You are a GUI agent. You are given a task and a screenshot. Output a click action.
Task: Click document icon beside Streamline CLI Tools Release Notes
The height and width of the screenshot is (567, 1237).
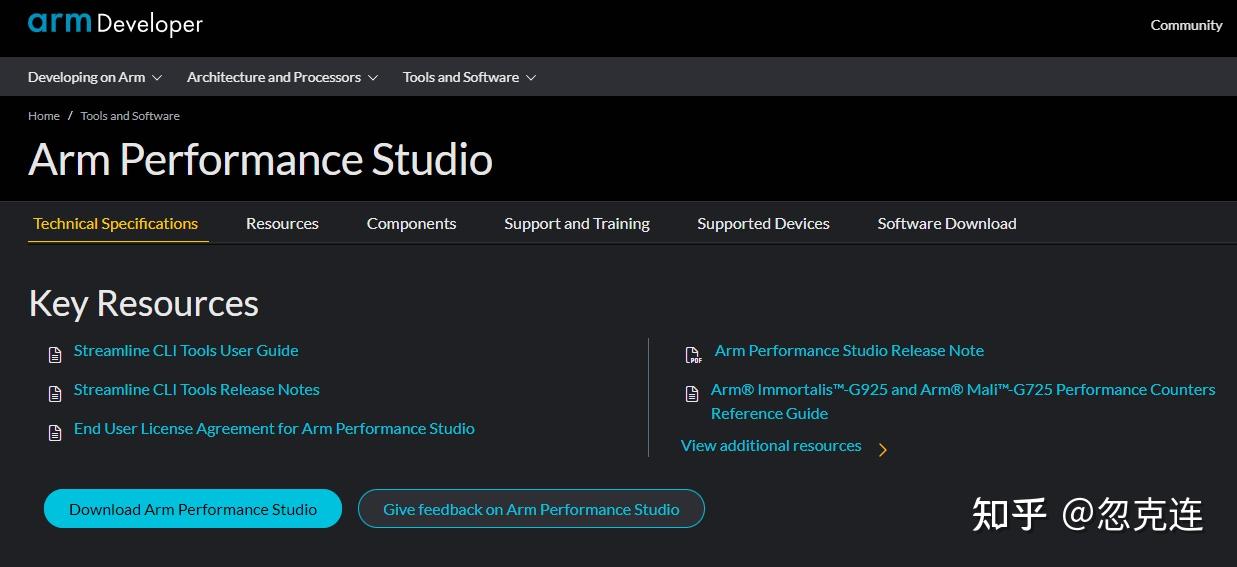[x=55, y=393]
